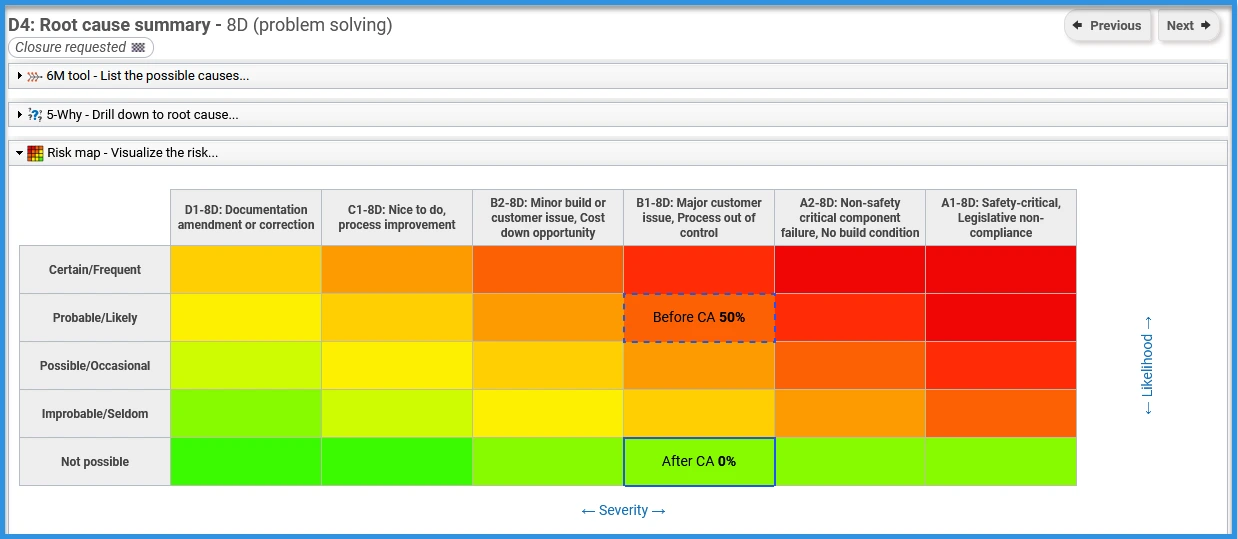Image resolution: width=1238 pixels, height=539 pixels.
Task: Click Possible/Occasional cell under C1-8D Nice to do
Action: [397, 366]
